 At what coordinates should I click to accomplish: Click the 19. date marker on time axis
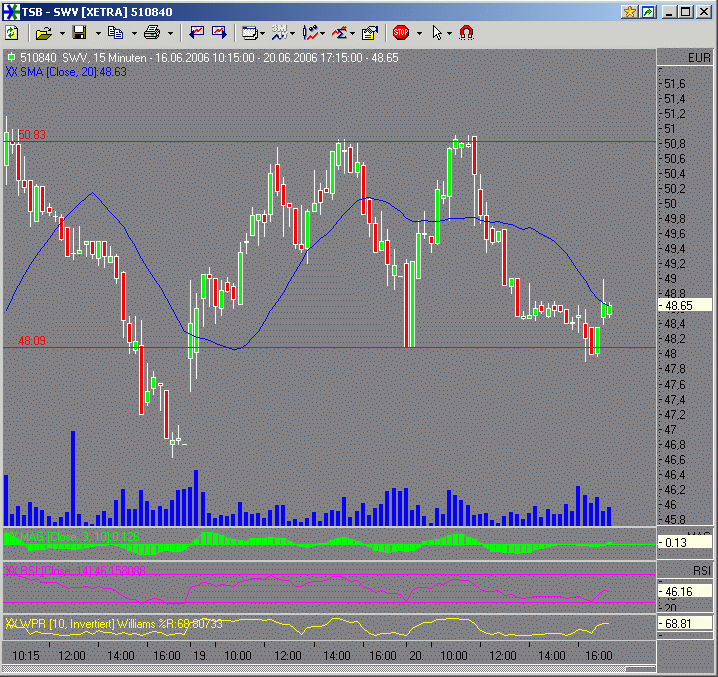pyautogui.click(x=200, y=655)
